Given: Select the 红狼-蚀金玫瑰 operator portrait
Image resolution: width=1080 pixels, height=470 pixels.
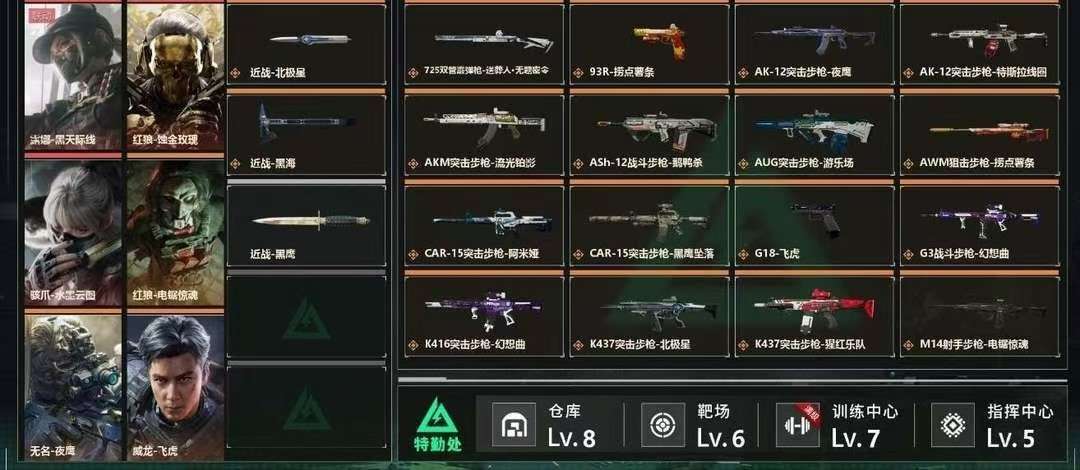Looking at the screenshot, I should pos(176,76).
